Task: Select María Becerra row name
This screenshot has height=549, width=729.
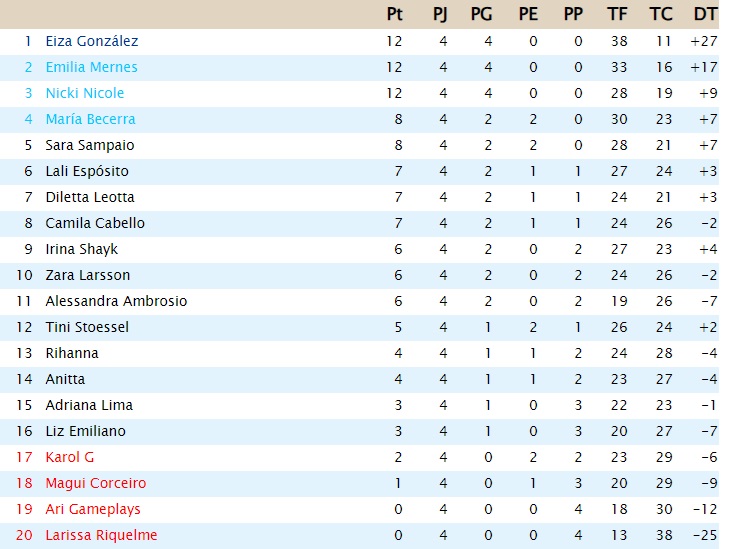Action: [90, 119]
